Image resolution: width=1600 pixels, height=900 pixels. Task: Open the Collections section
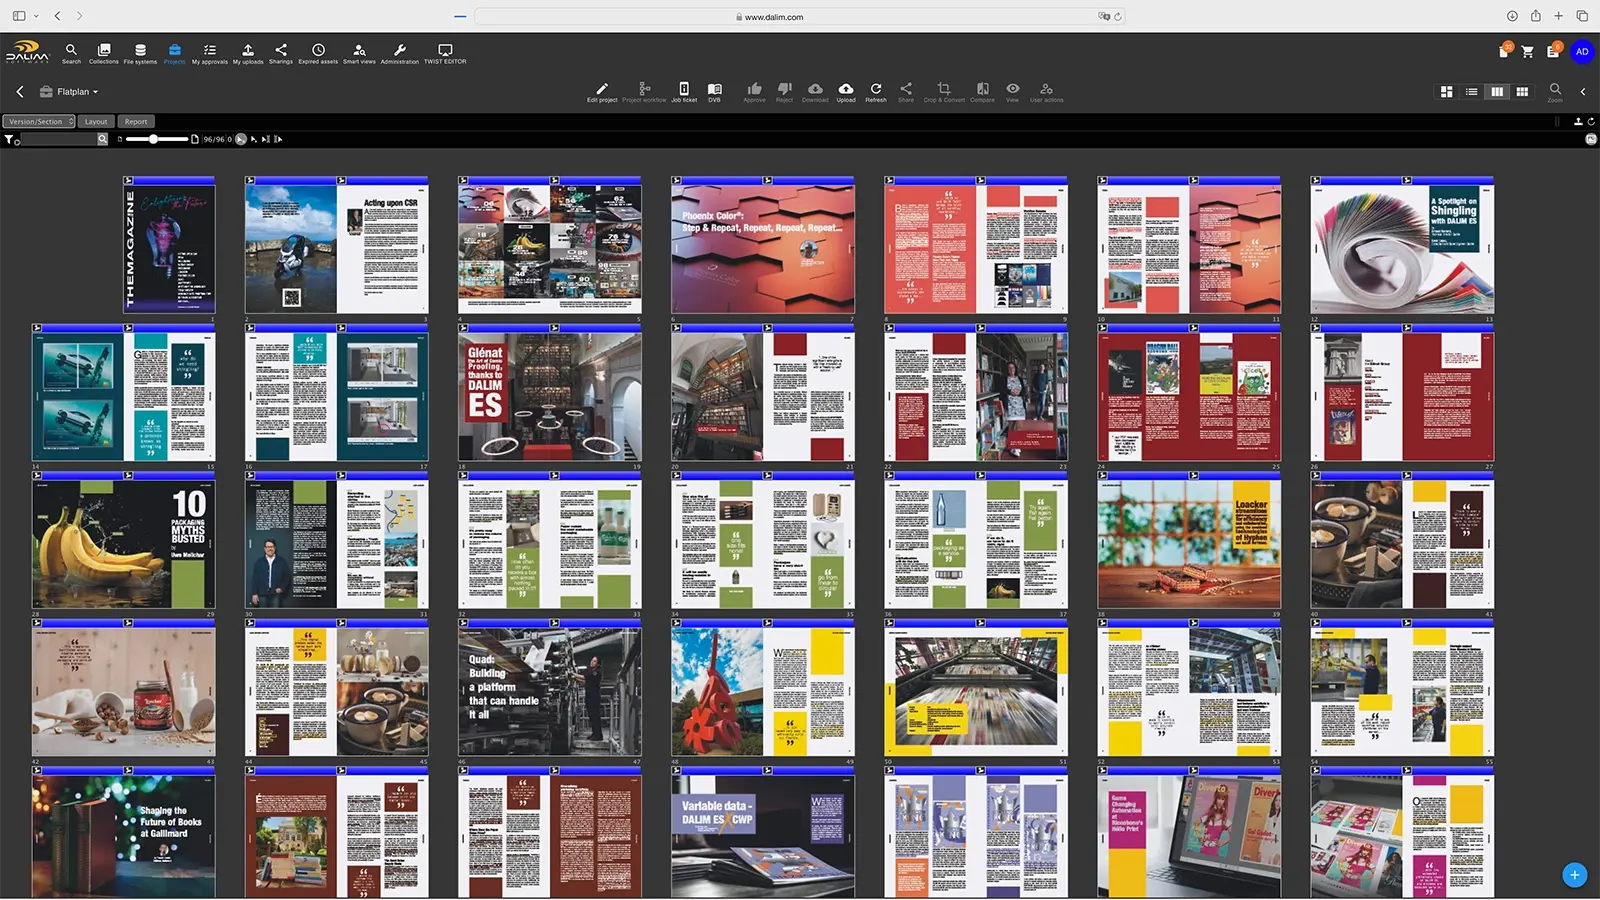104,54
